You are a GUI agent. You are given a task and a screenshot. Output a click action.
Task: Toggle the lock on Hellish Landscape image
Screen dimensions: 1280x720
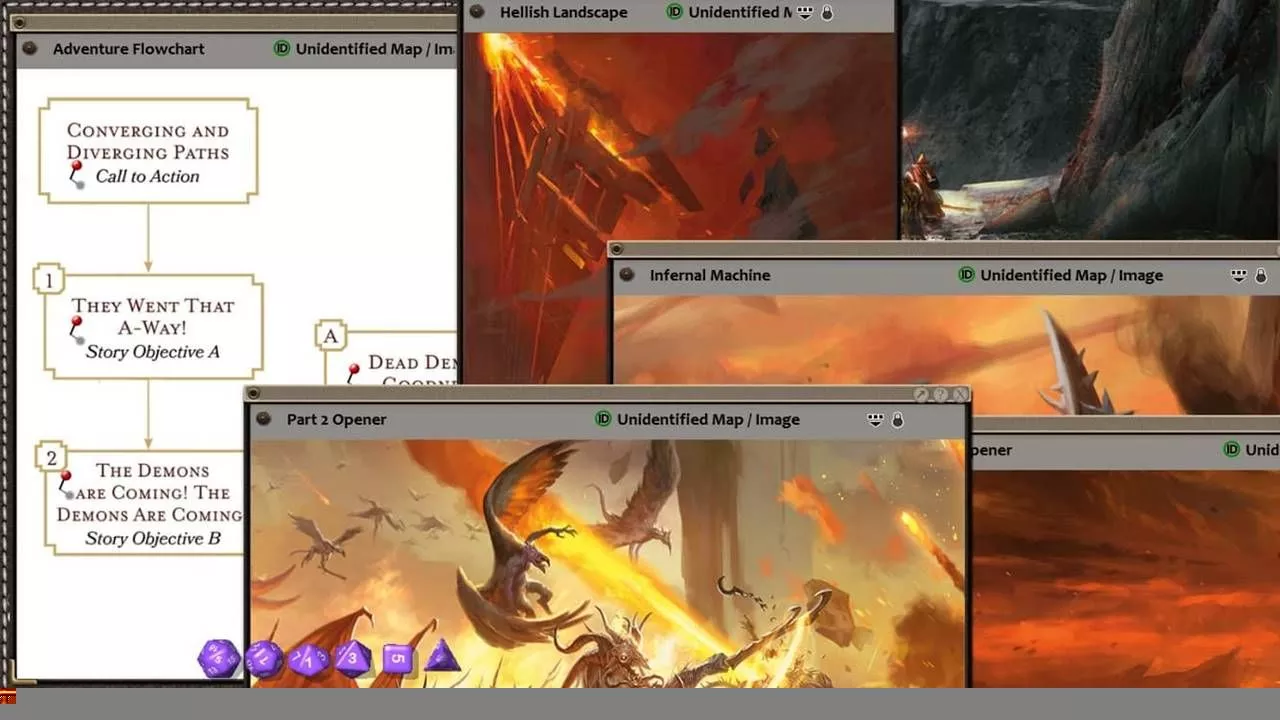pos(827,13)
